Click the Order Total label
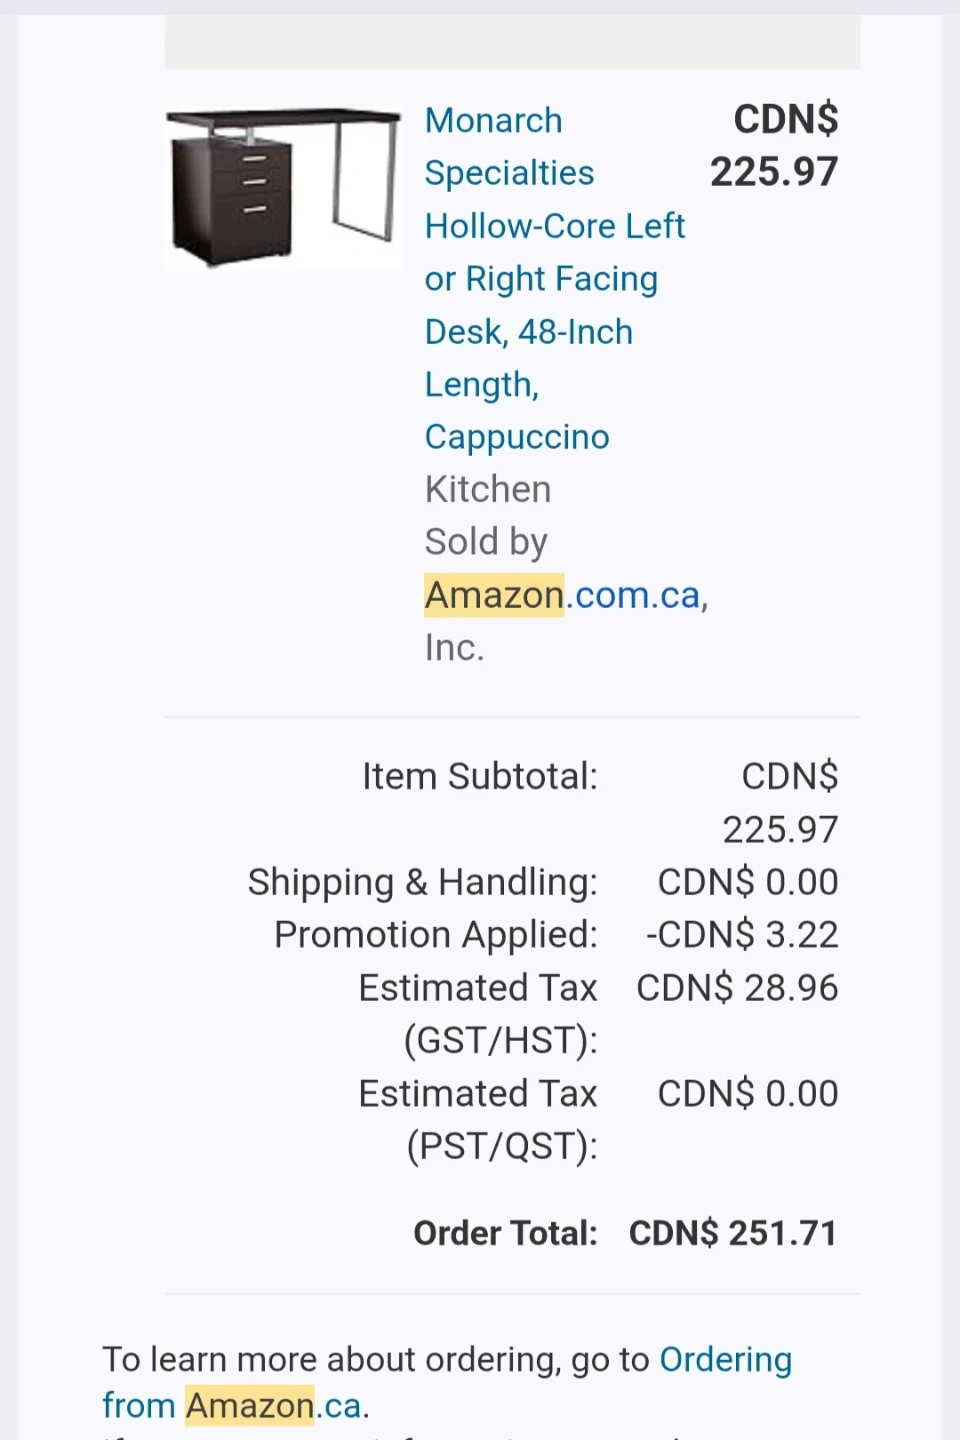This screenshot has height=1440, width=960. click(x=505, y=1233)
